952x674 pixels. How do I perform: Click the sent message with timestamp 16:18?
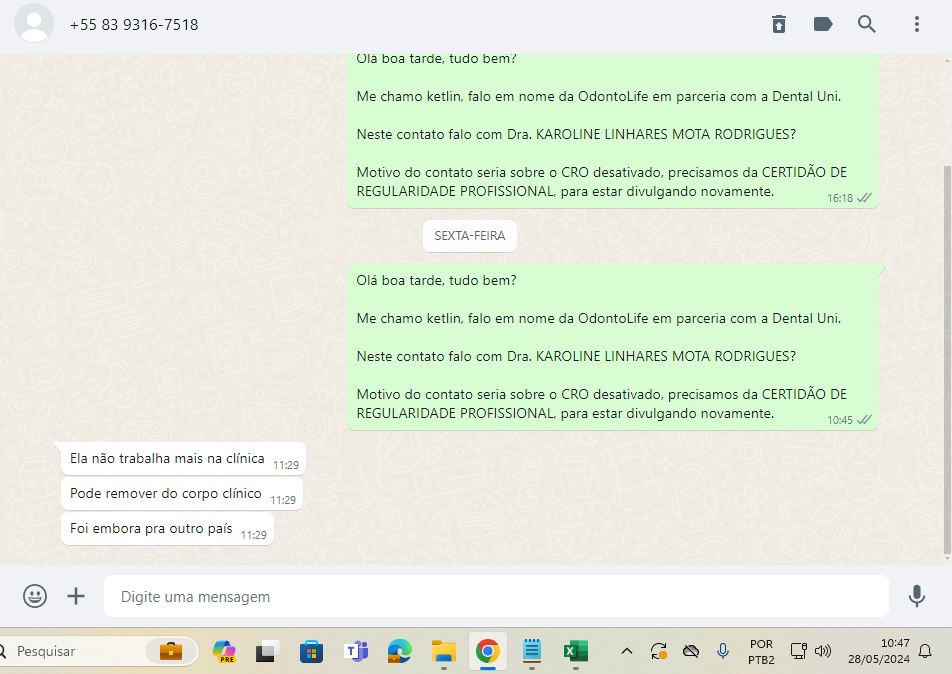click(613, 131)
